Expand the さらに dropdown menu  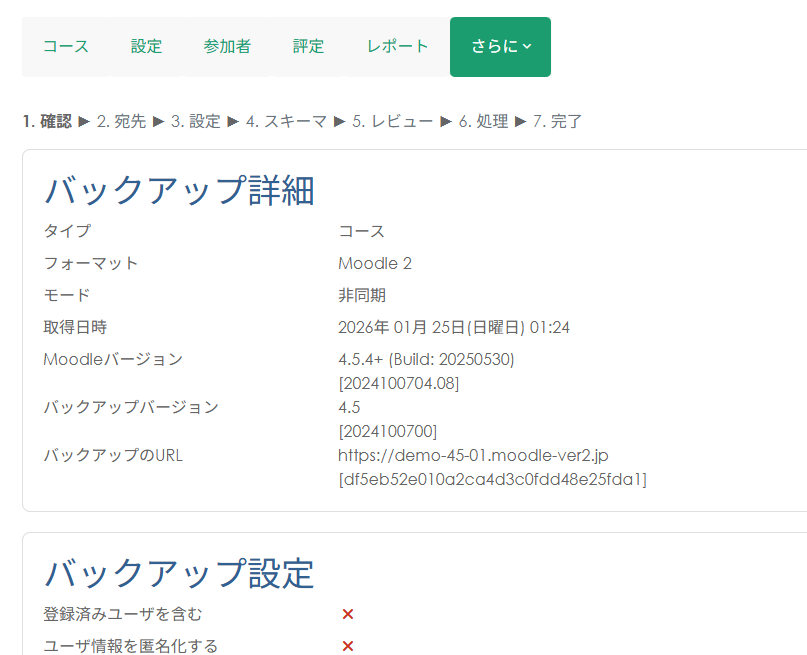pos(500,46)
